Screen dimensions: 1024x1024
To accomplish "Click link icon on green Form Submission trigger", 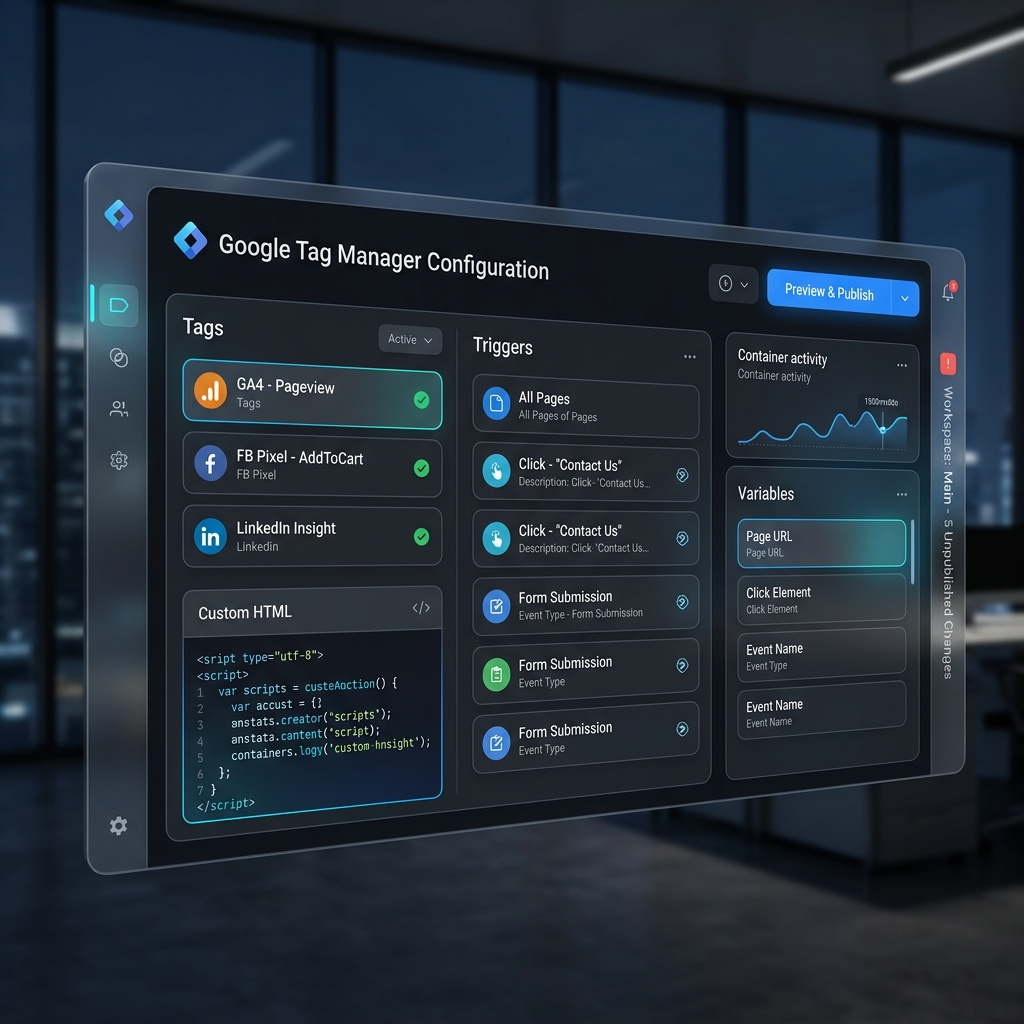I will tap(682, 665).
